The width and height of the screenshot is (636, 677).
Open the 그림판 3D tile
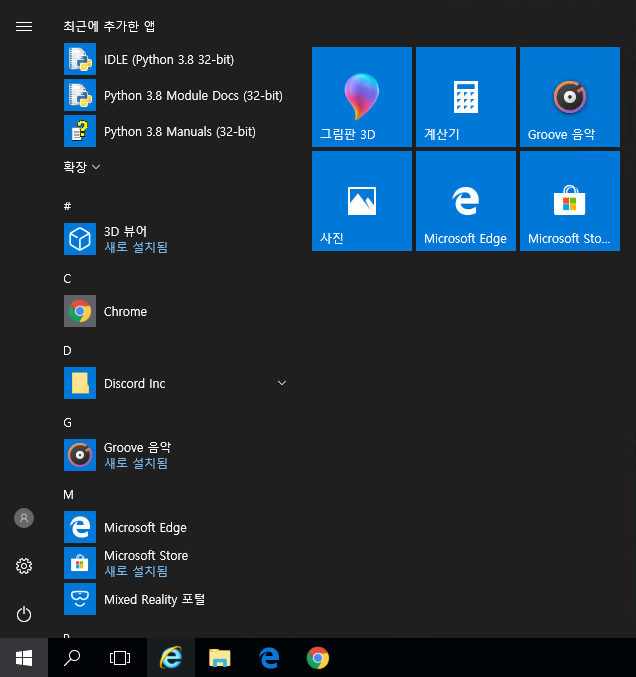tap(362, 97)
